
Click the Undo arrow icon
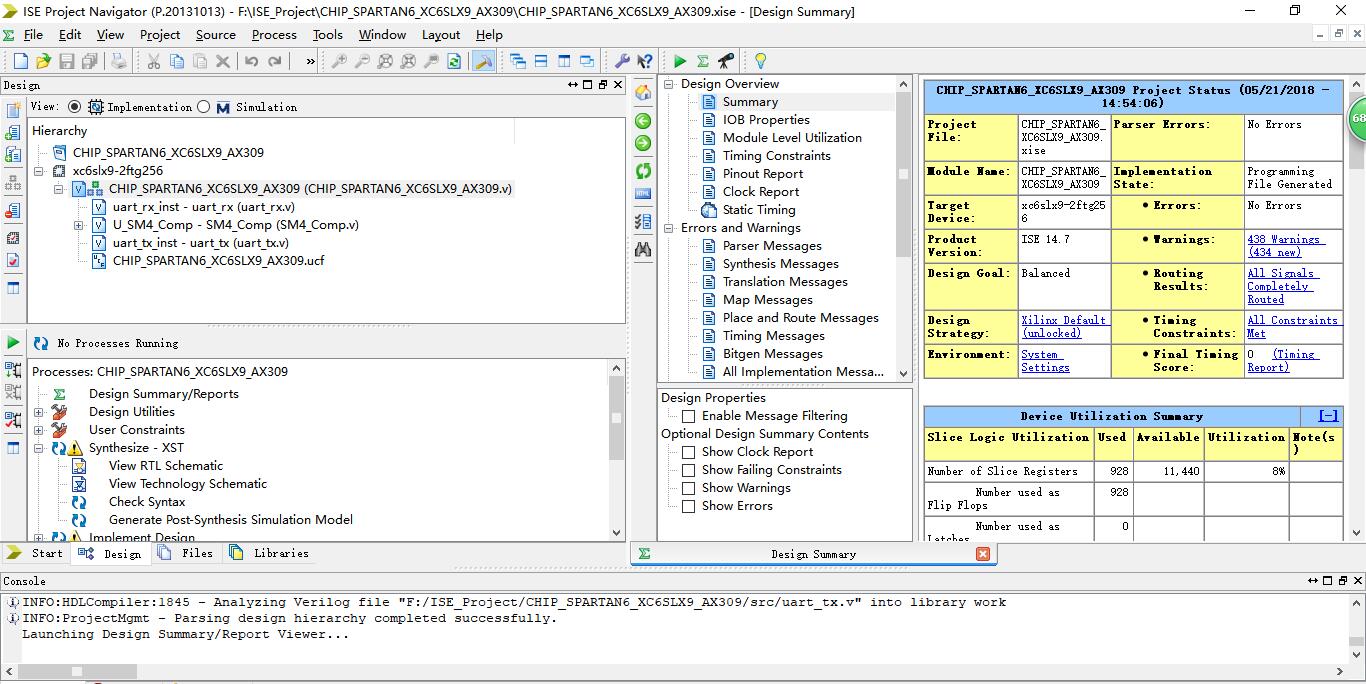click(251, 61)
